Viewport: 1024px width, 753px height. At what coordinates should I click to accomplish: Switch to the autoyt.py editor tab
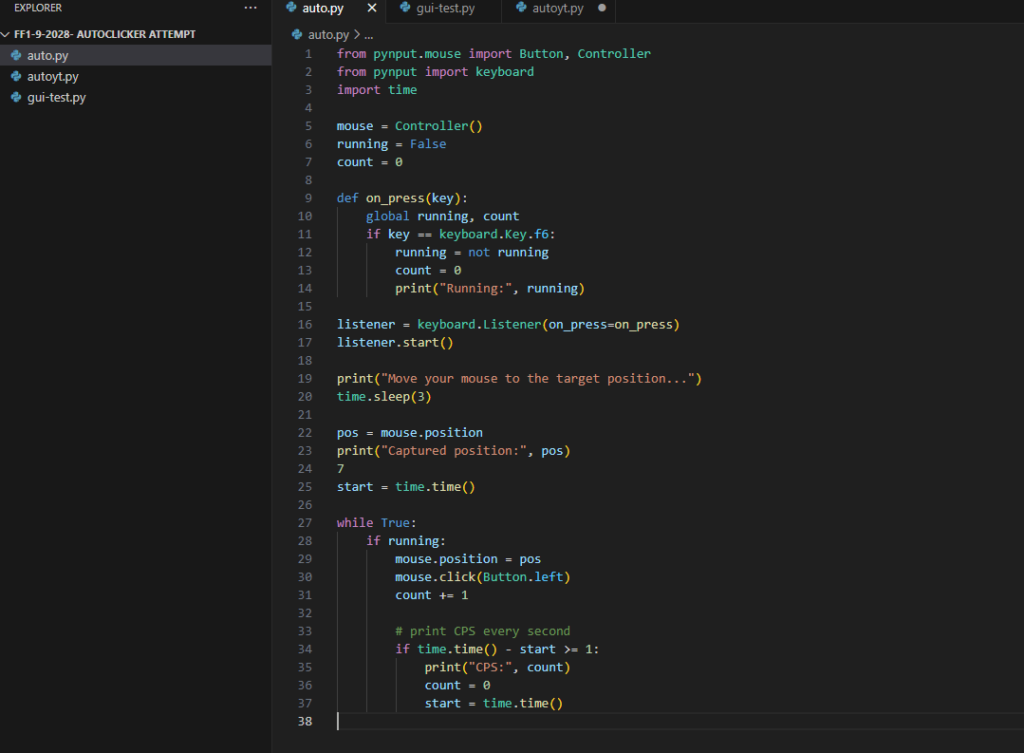click(557, 9)
